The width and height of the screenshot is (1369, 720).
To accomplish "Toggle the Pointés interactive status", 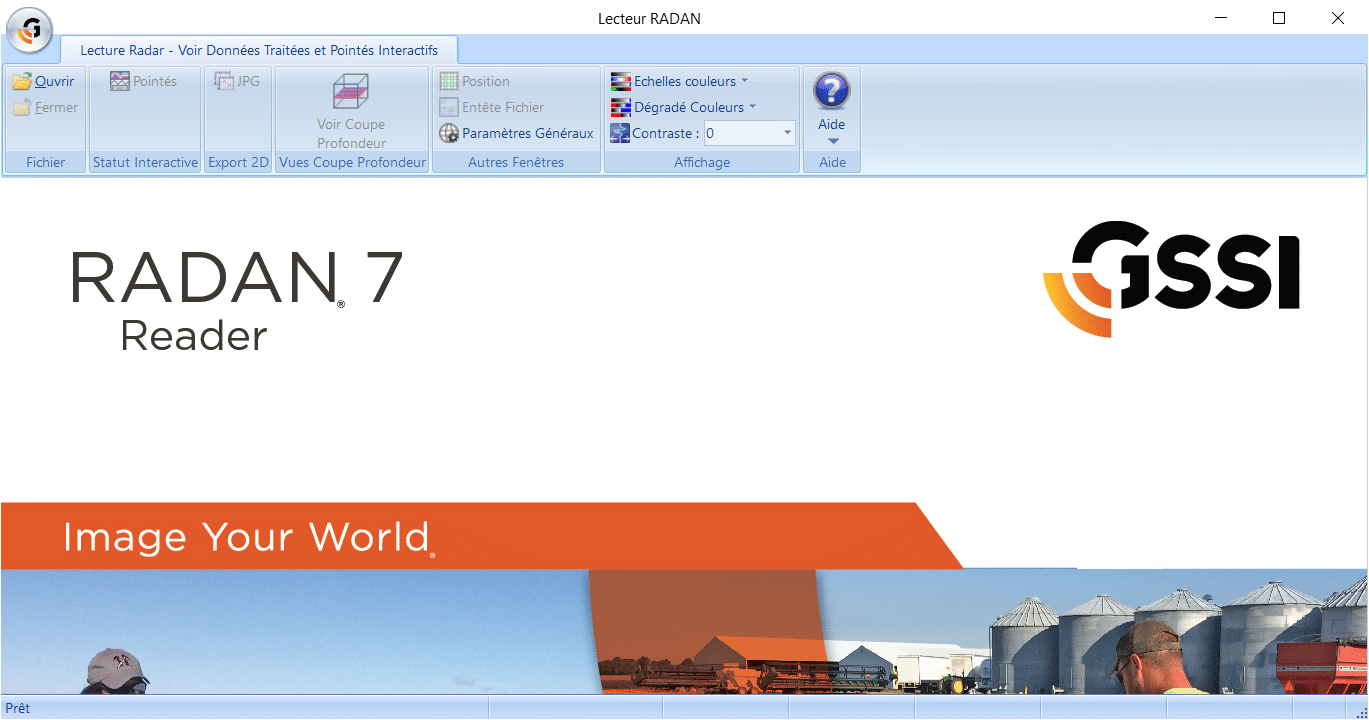I will coord(143,82).
